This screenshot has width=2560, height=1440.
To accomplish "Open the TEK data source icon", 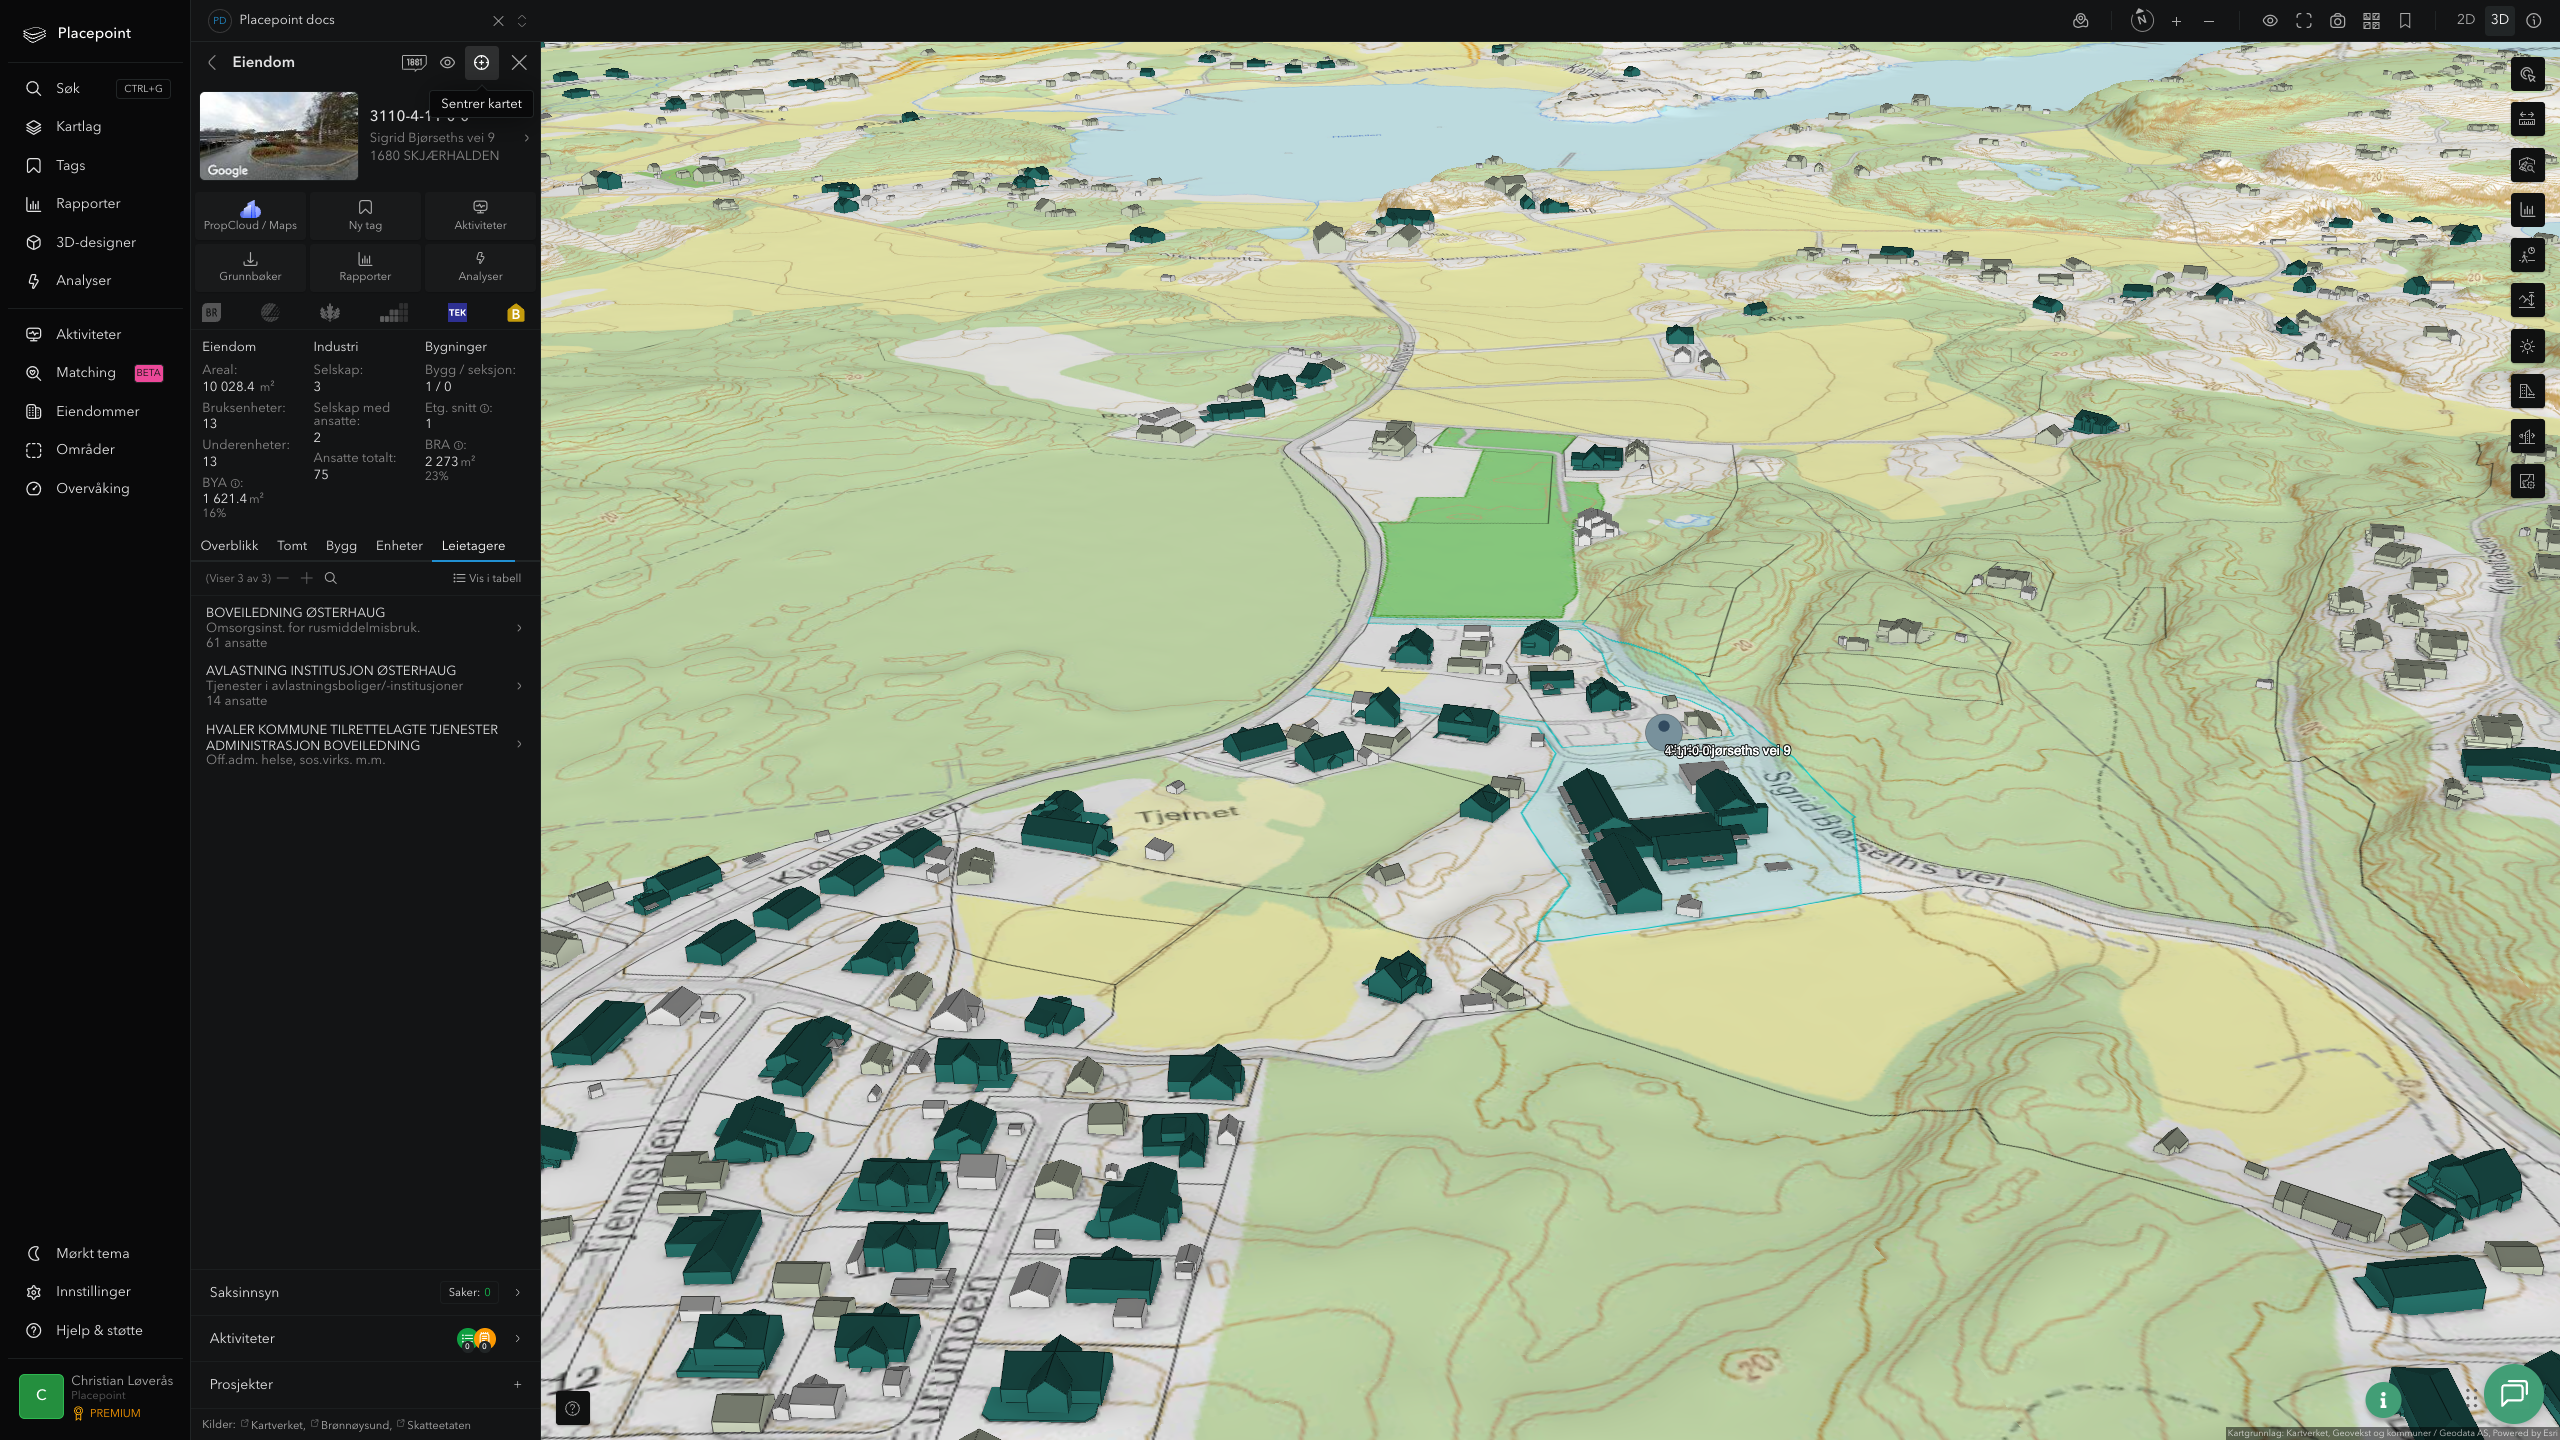I will 457,313.
